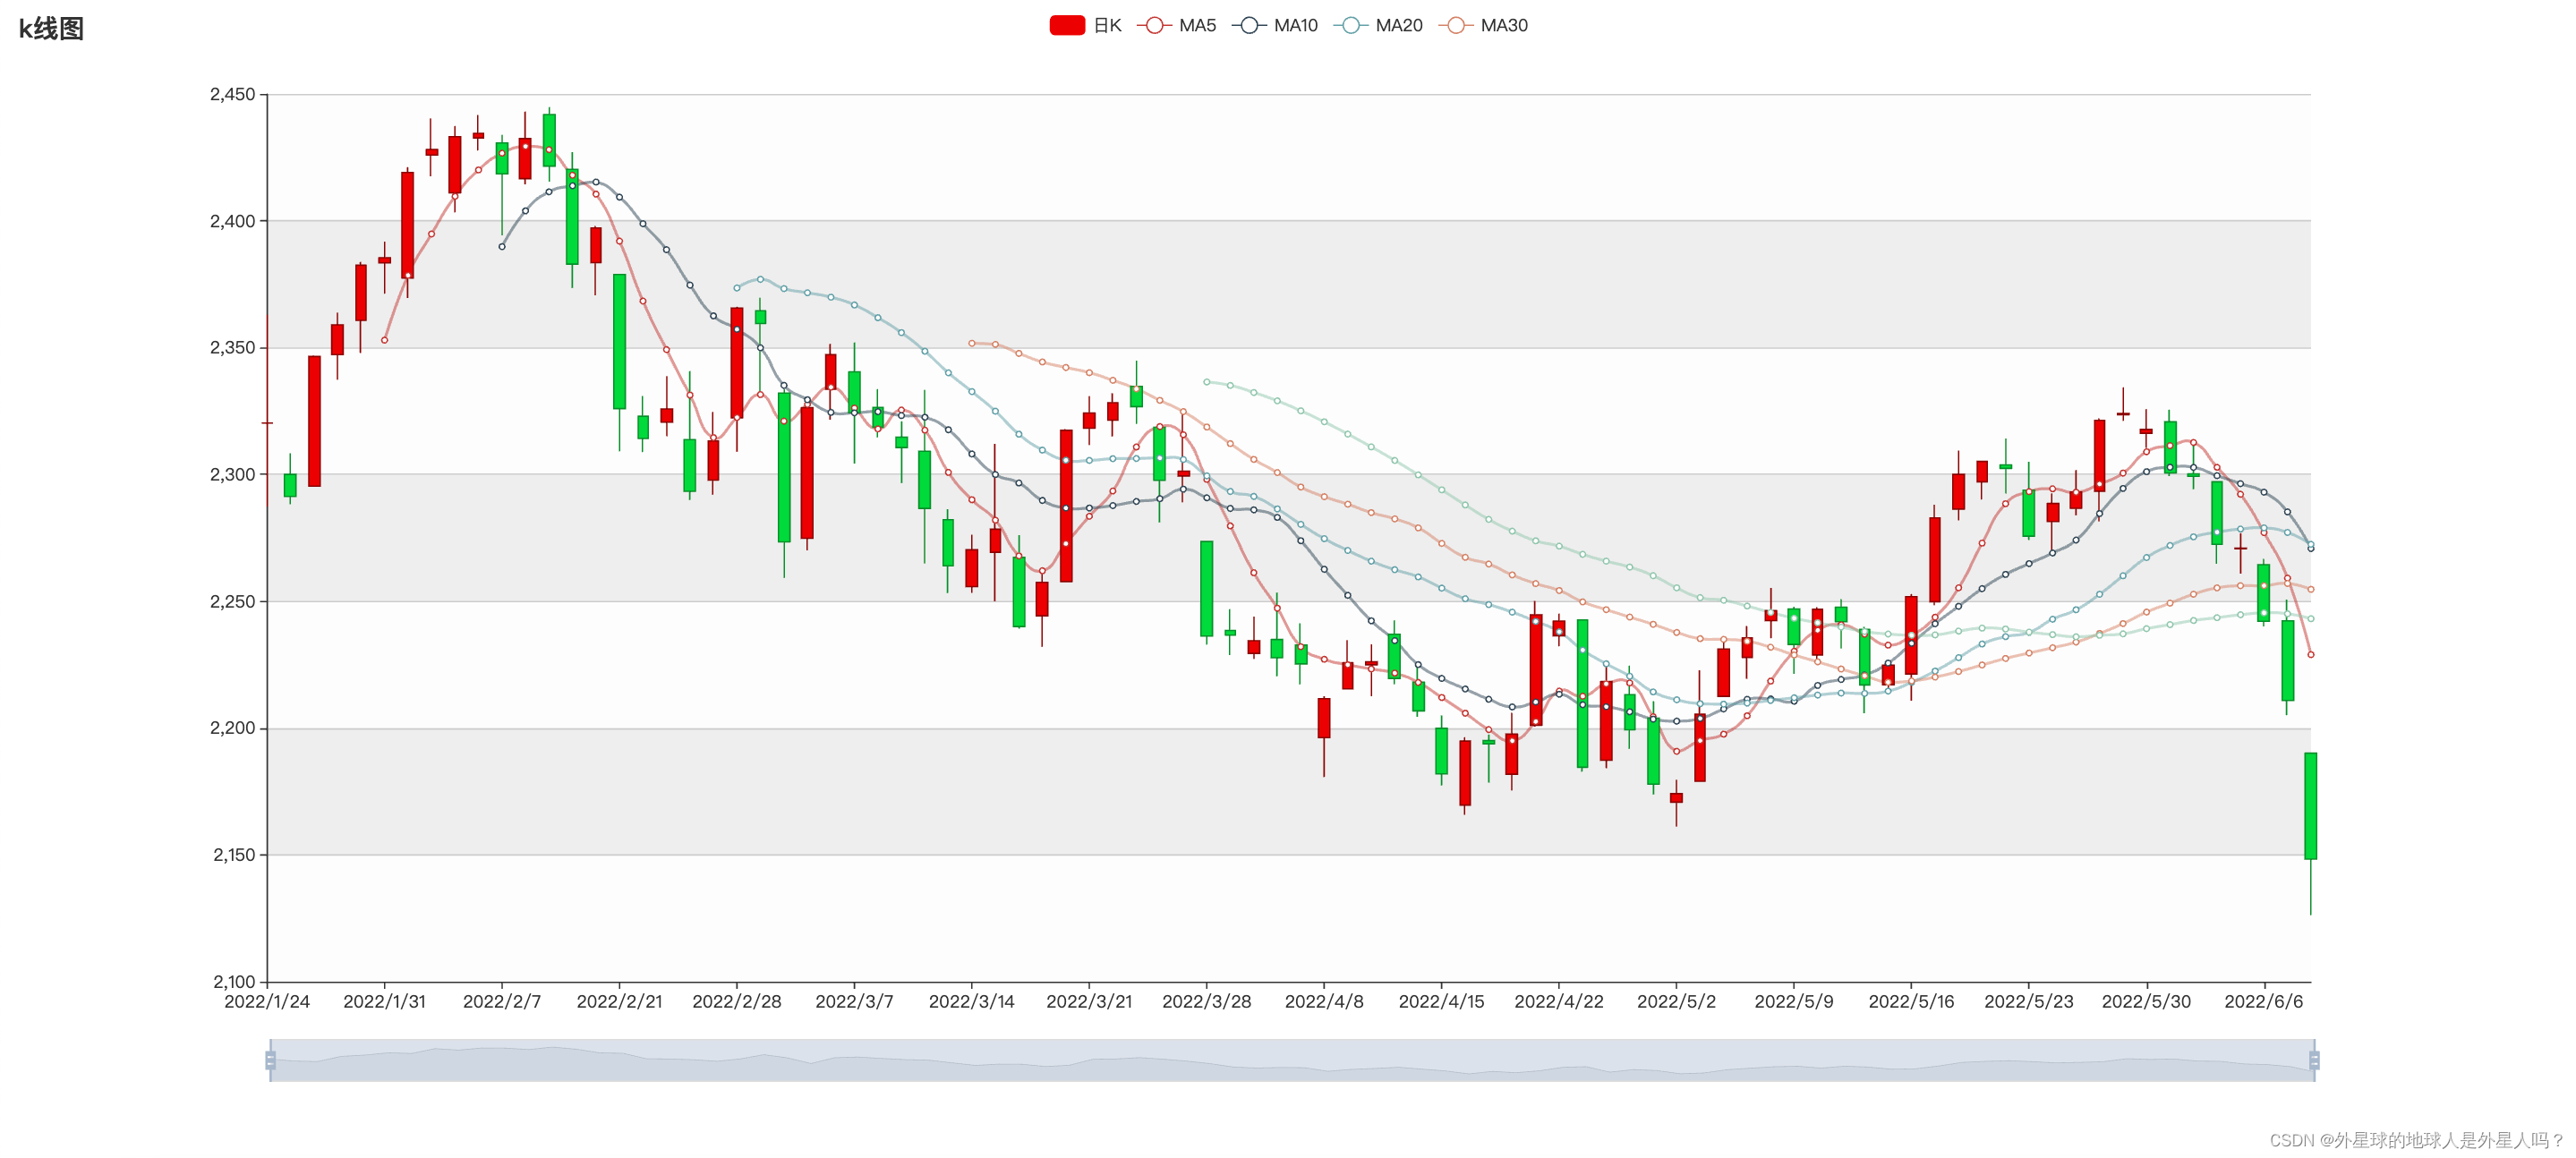Click the 2,300 y-axis value label
The image size is (2576, 1158).
coord(232,474)
